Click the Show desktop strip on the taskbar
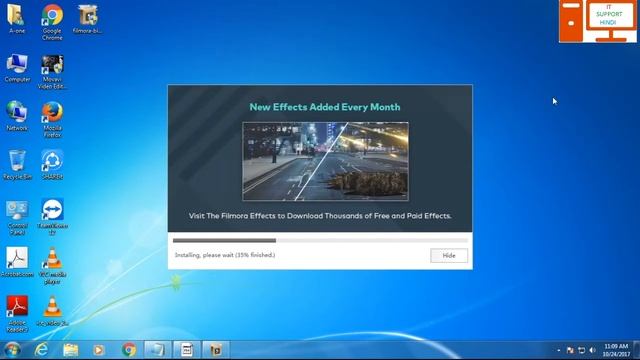640x360 pixels. coord(636,350)
